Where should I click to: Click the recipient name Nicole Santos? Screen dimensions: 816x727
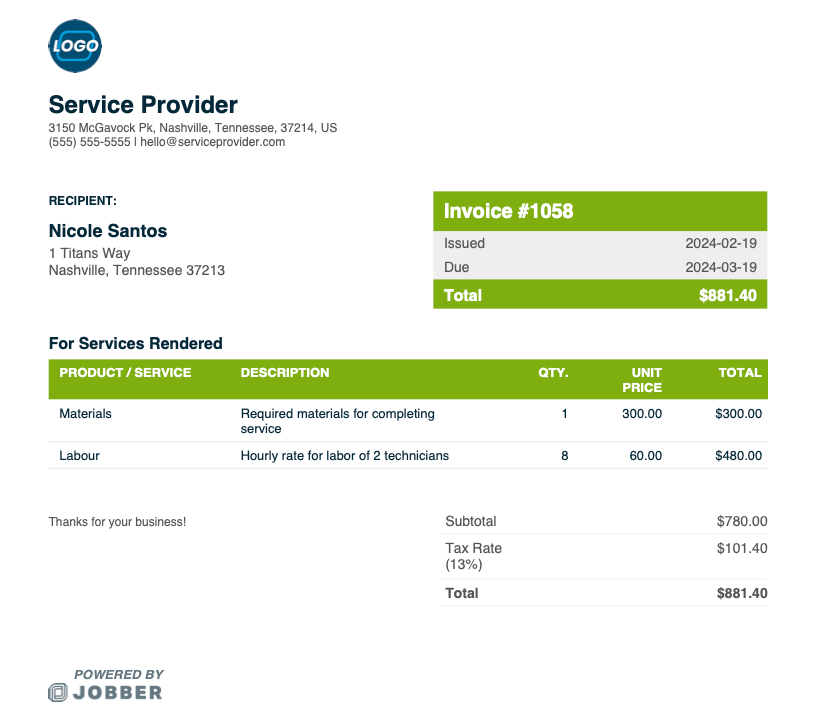coord(108,231)
